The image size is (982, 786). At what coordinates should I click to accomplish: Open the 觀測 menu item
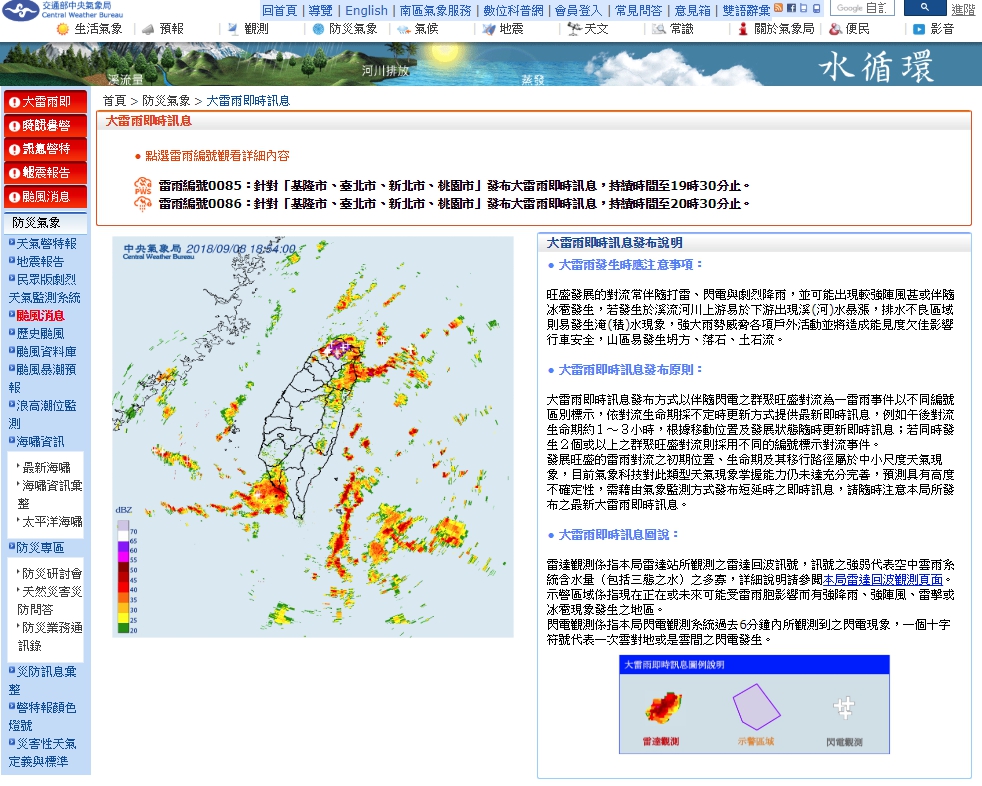255,29
